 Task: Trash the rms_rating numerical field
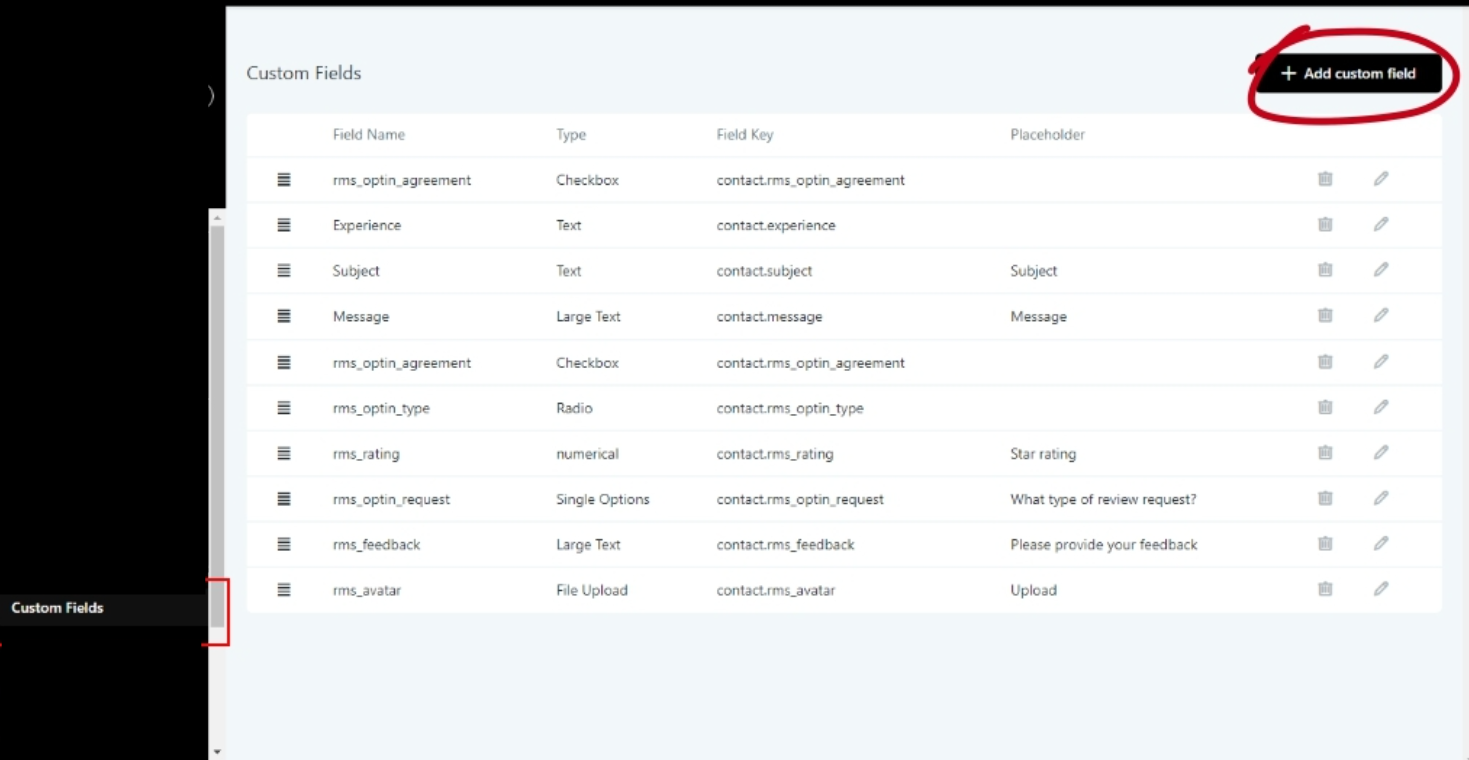(x=1325, y=453)
